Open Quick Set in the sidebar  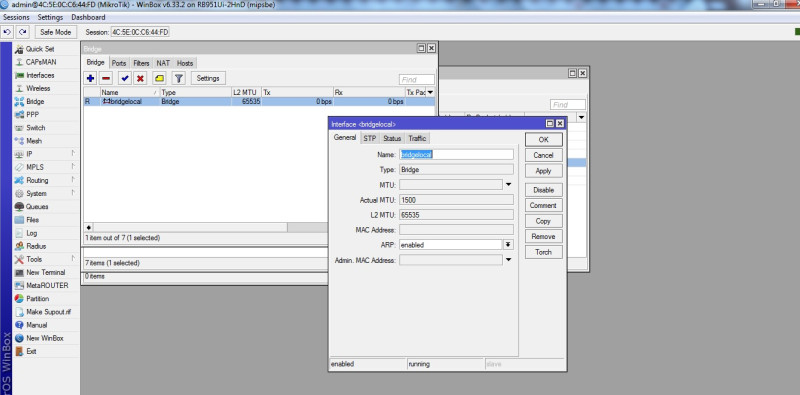coord(40,49)
